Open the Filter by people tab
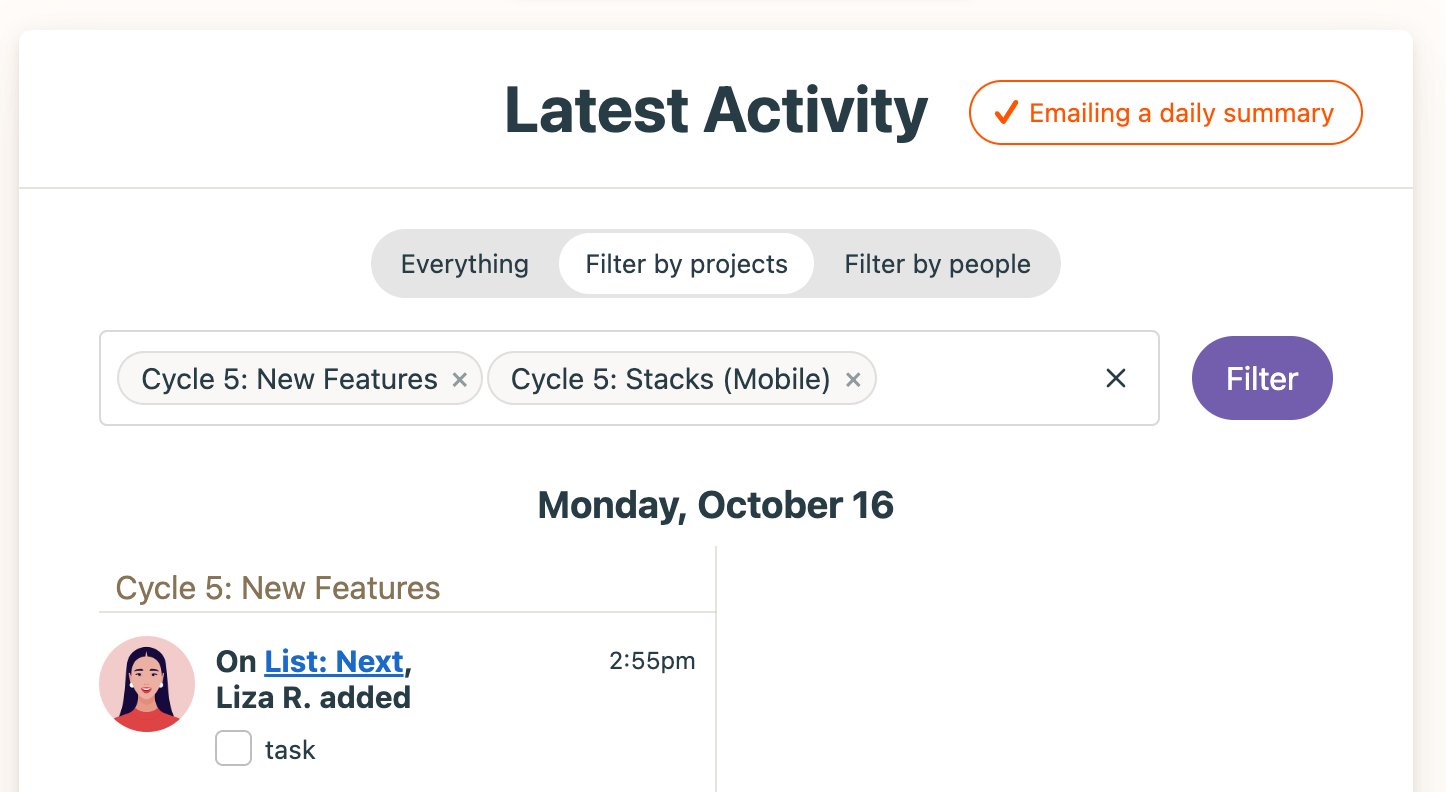The height and width of the screenshot is (792, 1446). (937, 264)
